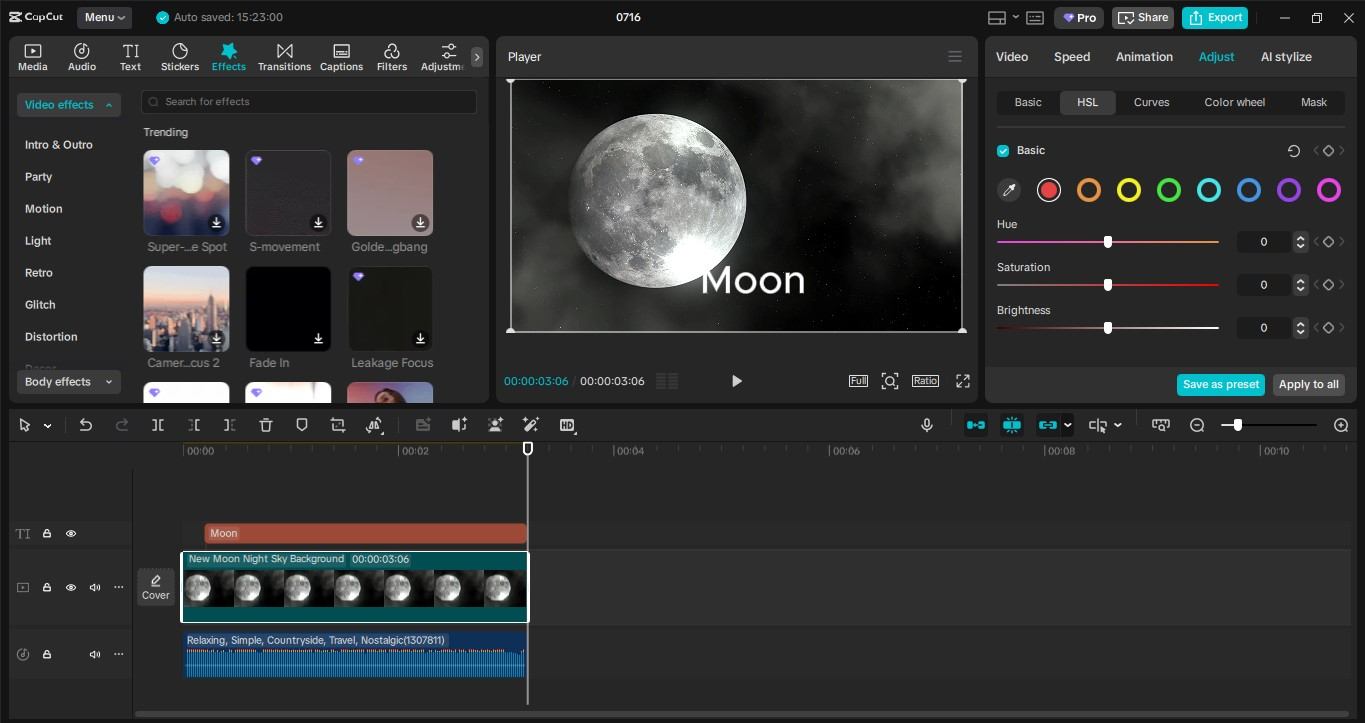This screenshot has width=1365, height=723.
Task: Play the video preview
Action: [737, 381]
